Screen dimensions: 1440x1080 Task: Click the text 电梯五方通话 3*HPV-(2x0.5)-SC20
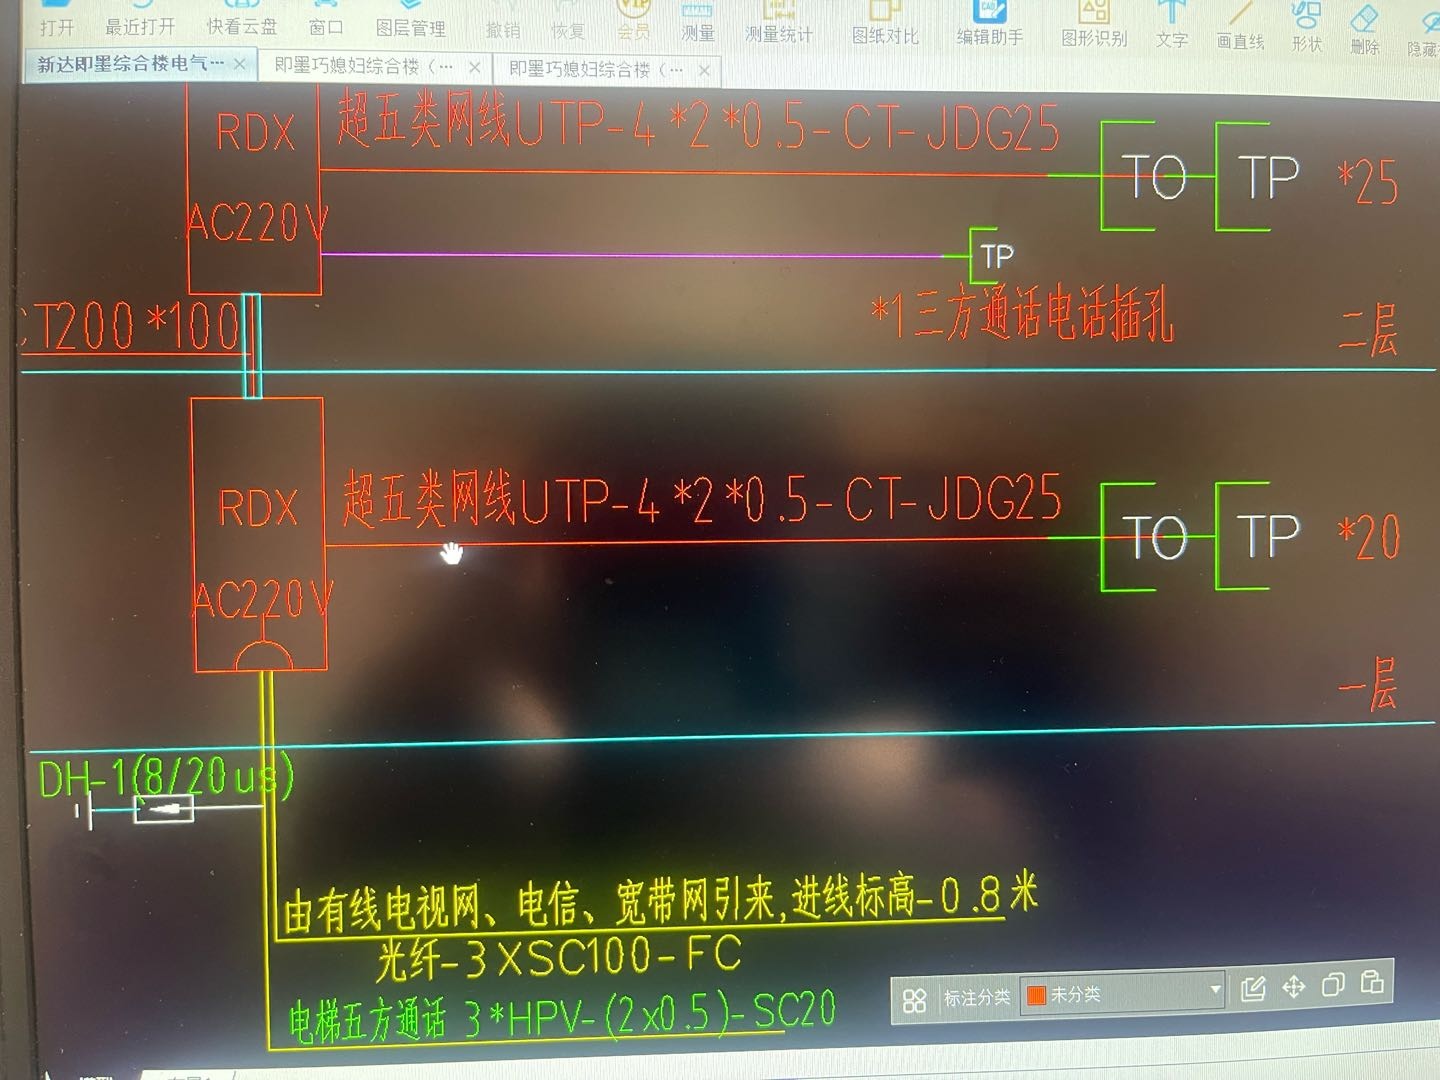coord(562,1017)
